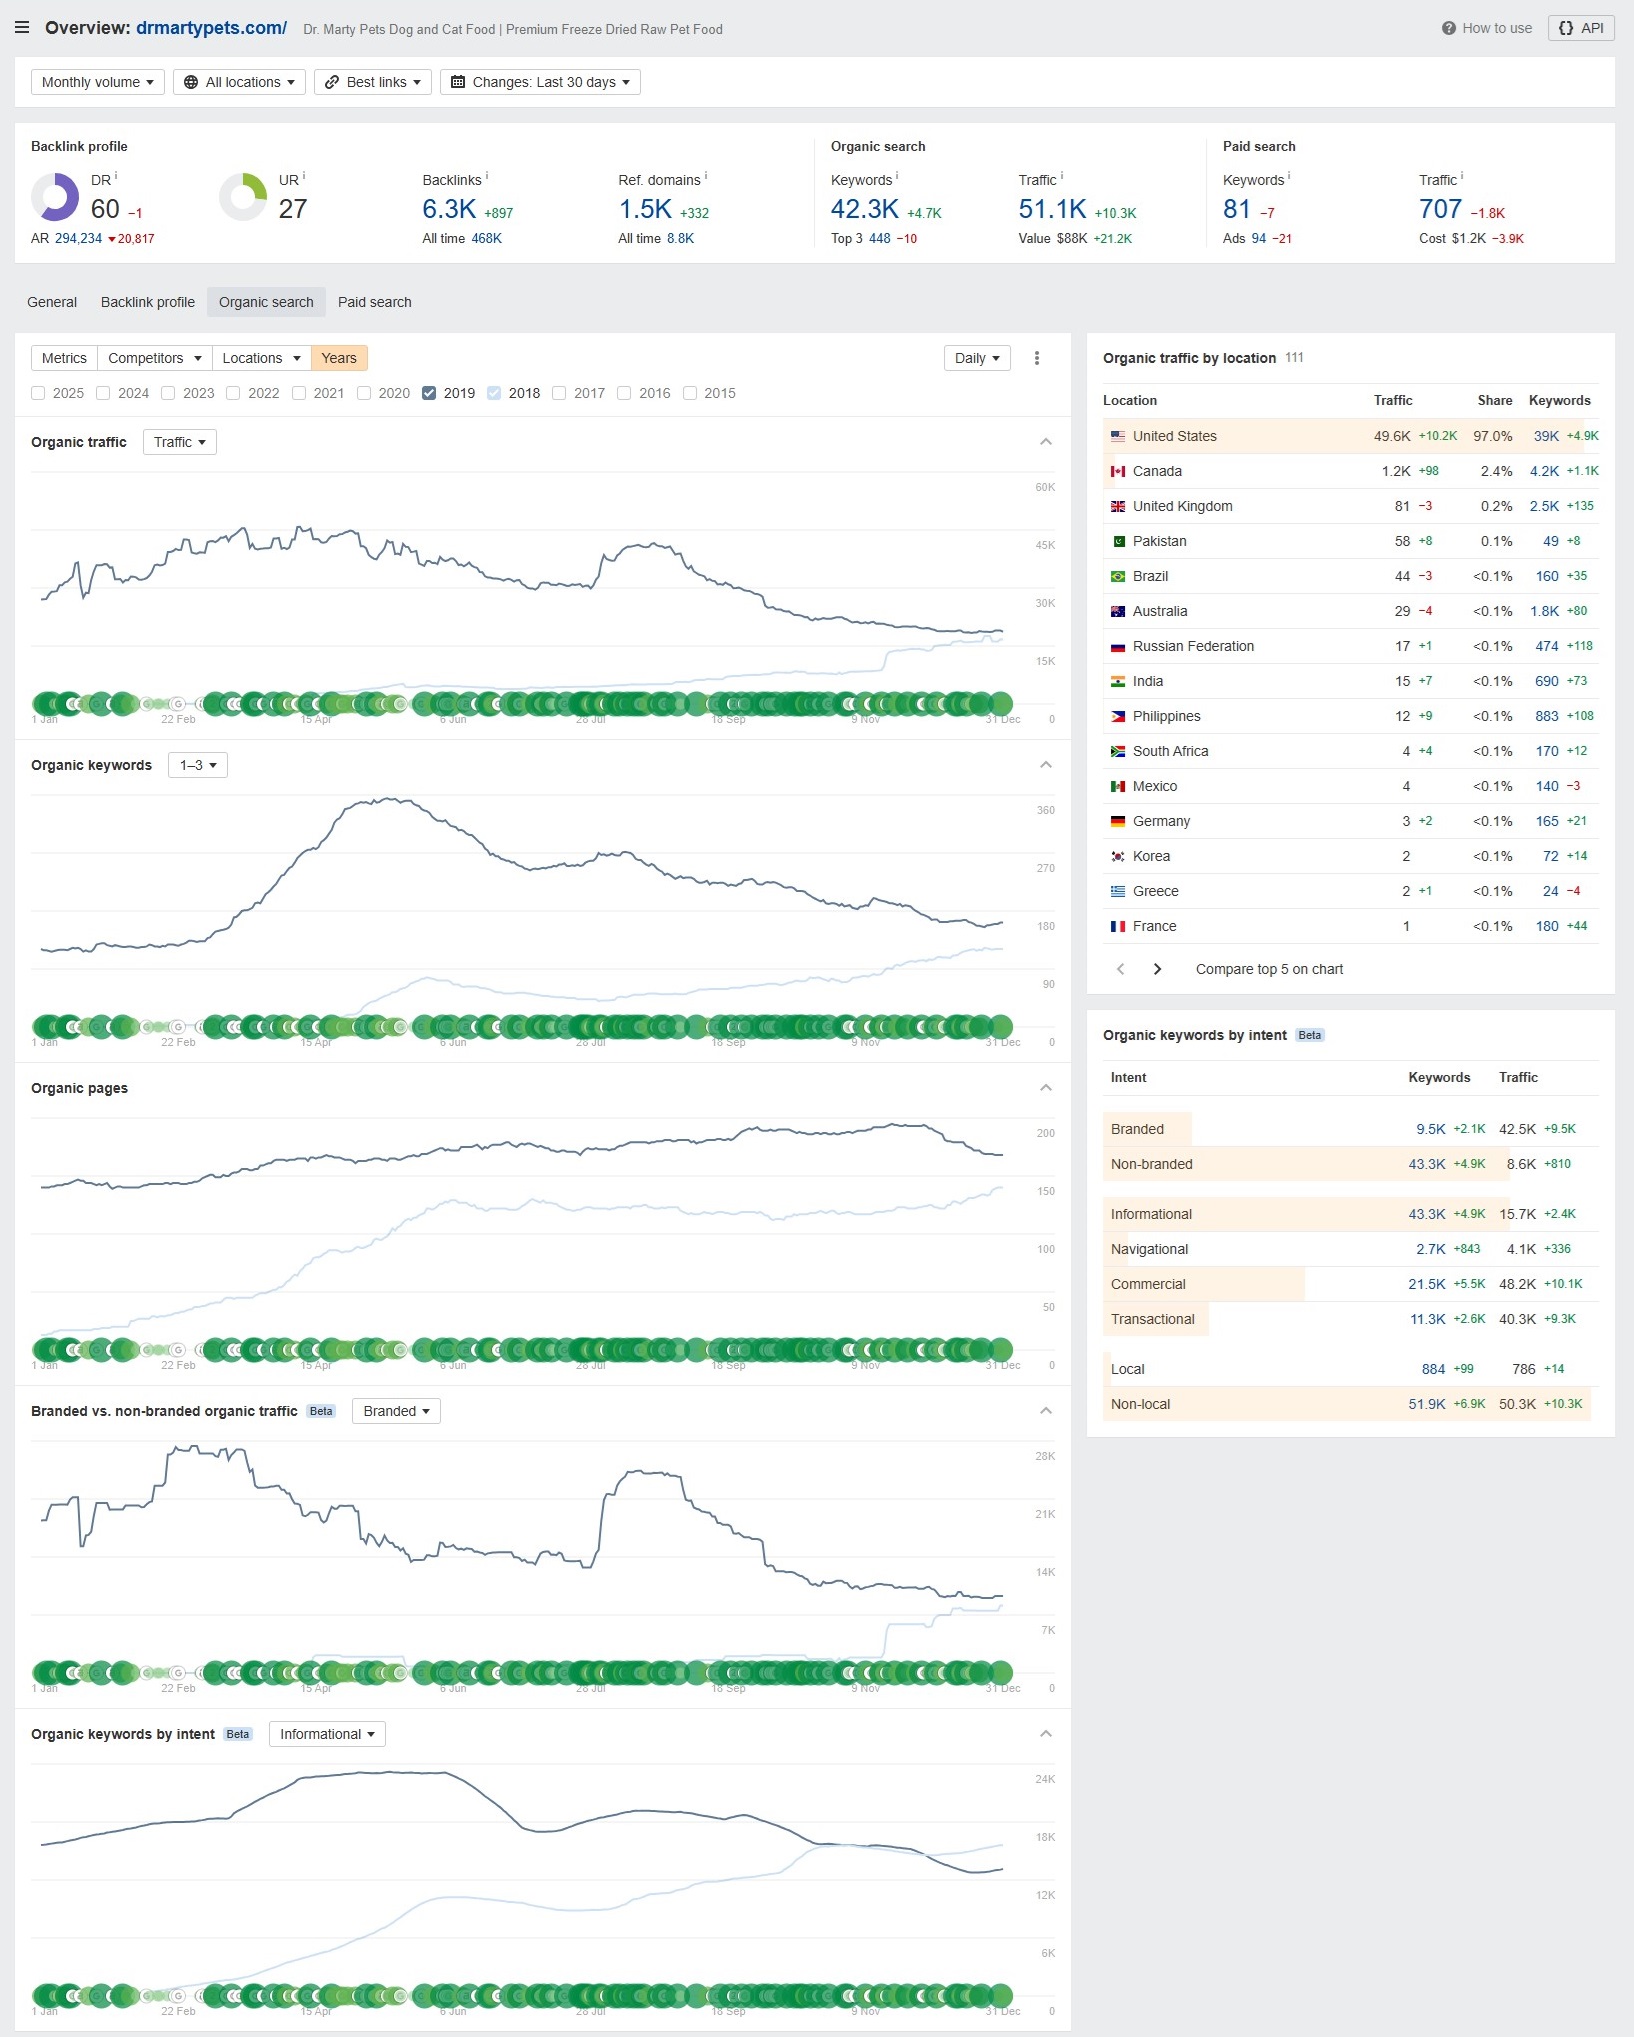Image resolution: width=1634 pixels, height=2037 pixels.
Task: Click the United States flag icon
Action: [1118, 436]
